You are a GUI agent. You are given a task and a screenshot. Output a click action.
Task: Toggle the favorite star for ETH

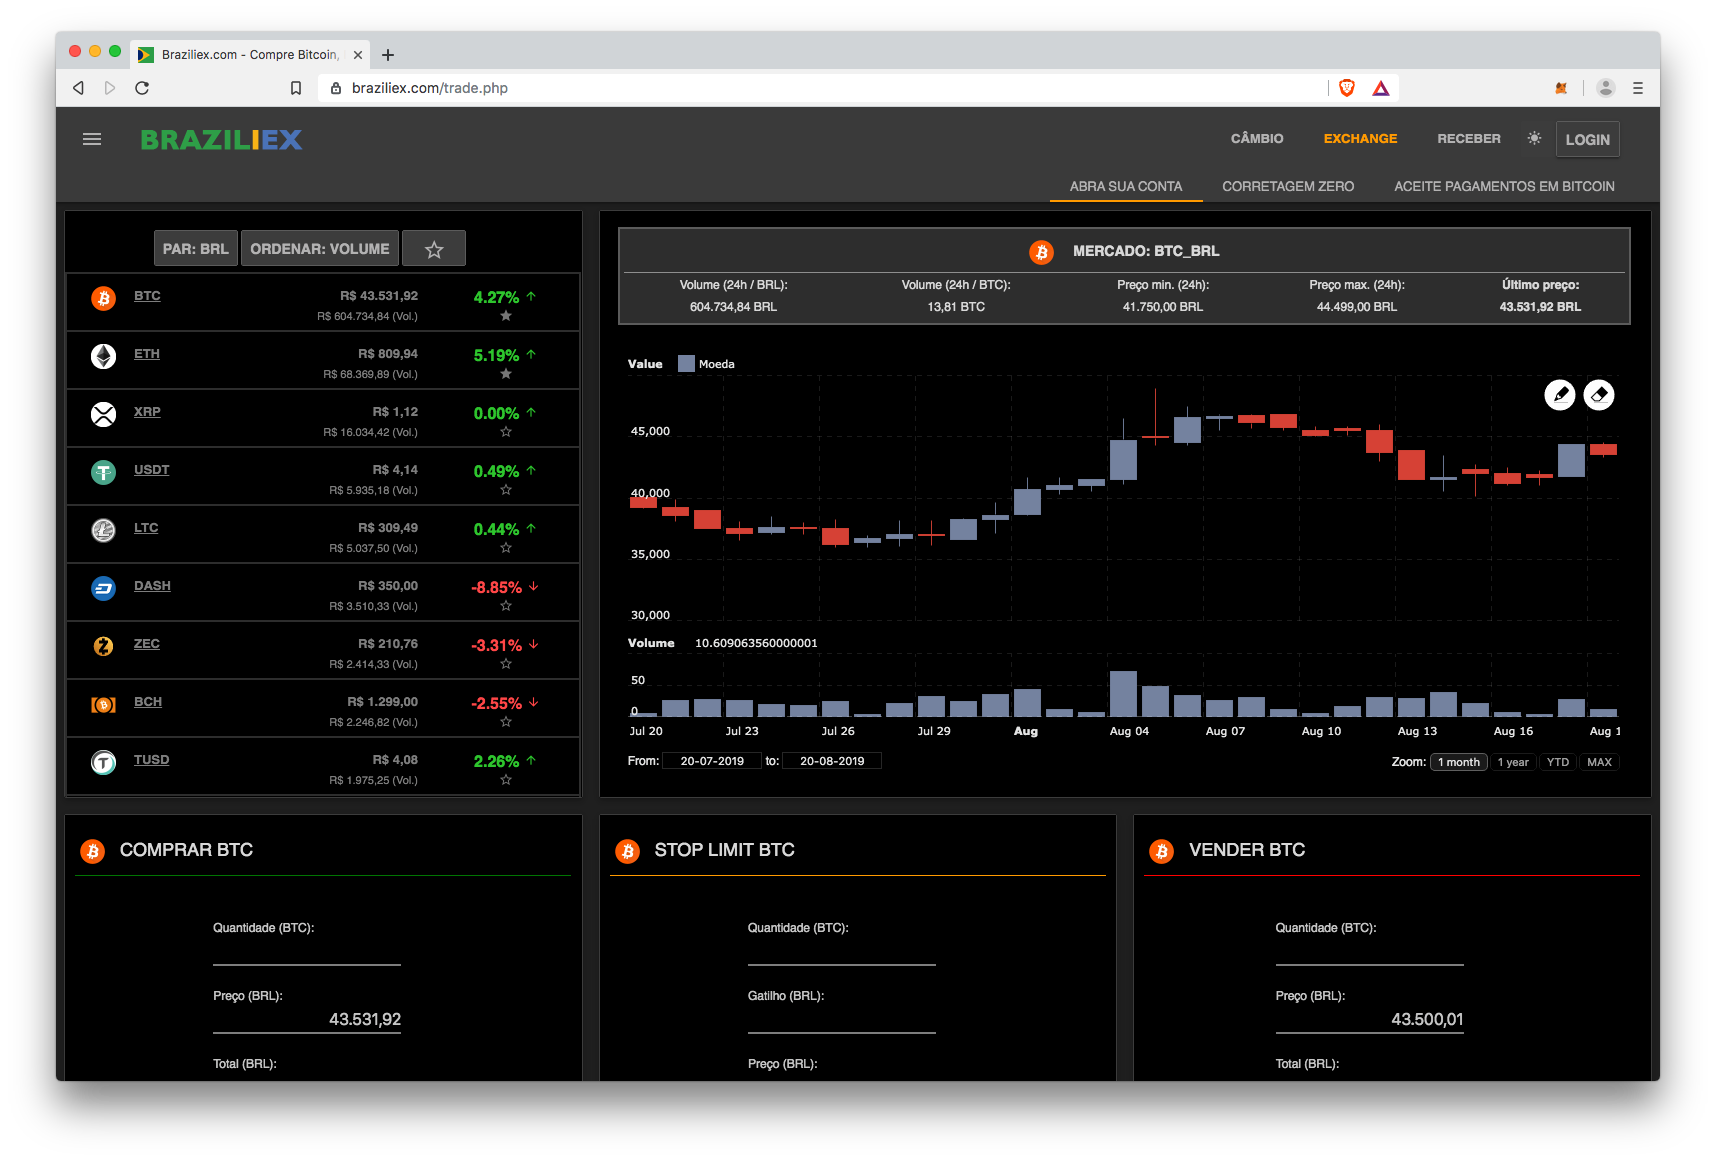(506, 374)
